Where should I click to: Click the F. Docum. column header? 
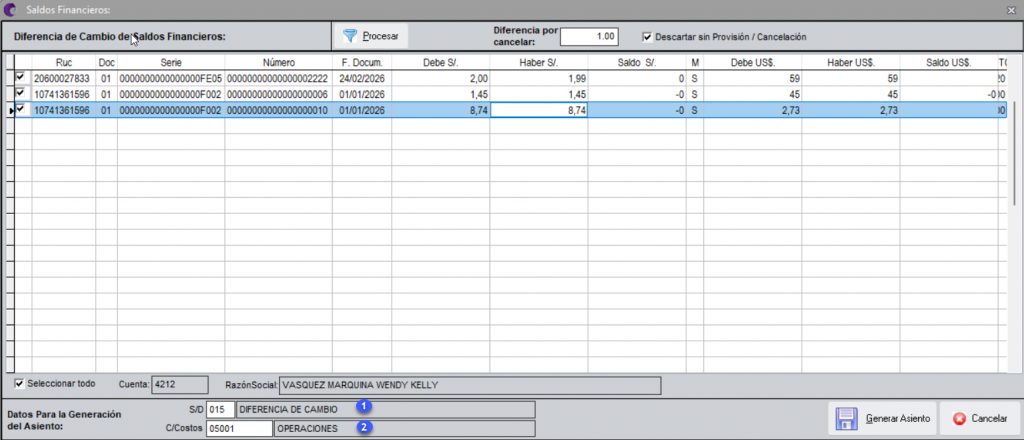[362, 63]
